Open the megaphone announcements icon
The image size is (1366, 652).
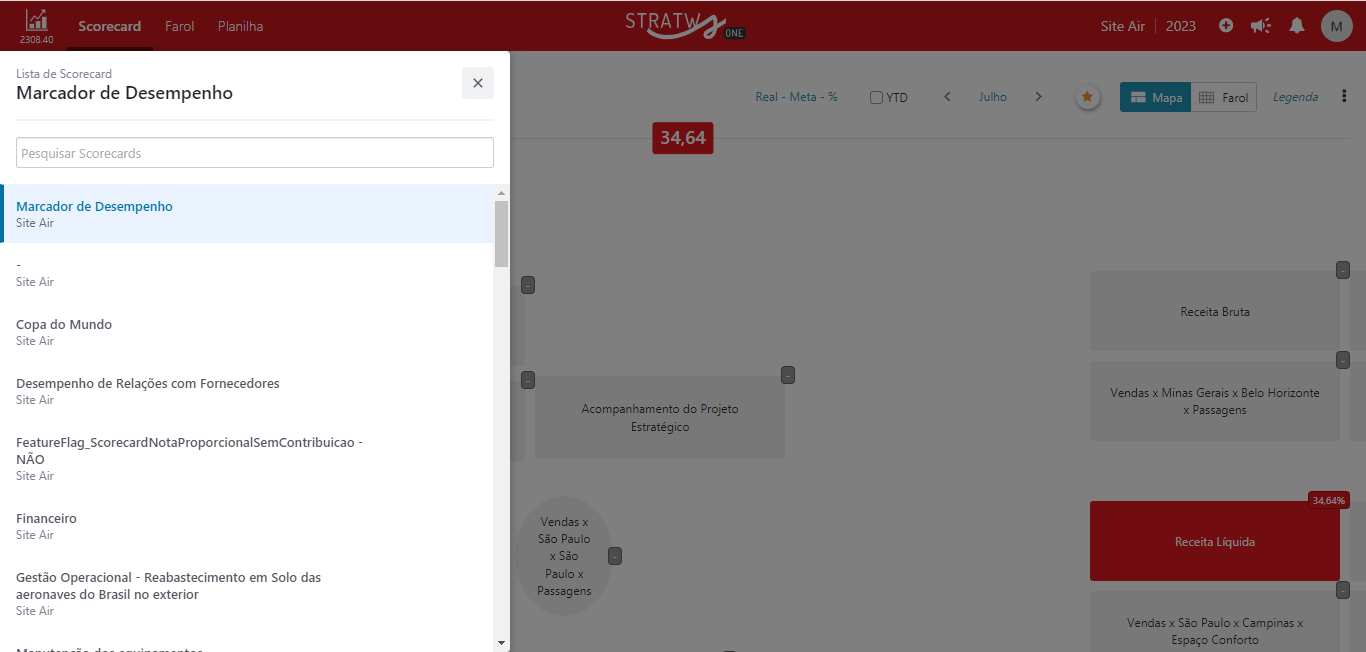1260,26
